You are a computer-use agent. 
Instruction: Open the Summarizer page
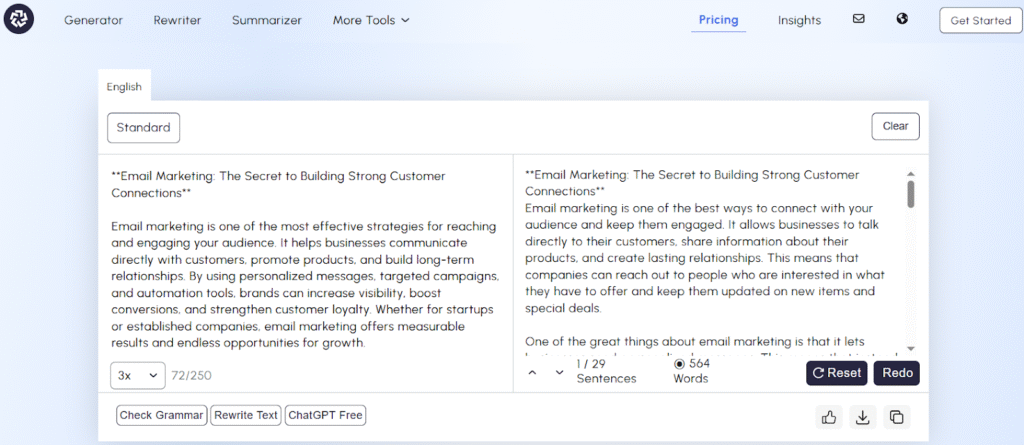coord(266,20)
